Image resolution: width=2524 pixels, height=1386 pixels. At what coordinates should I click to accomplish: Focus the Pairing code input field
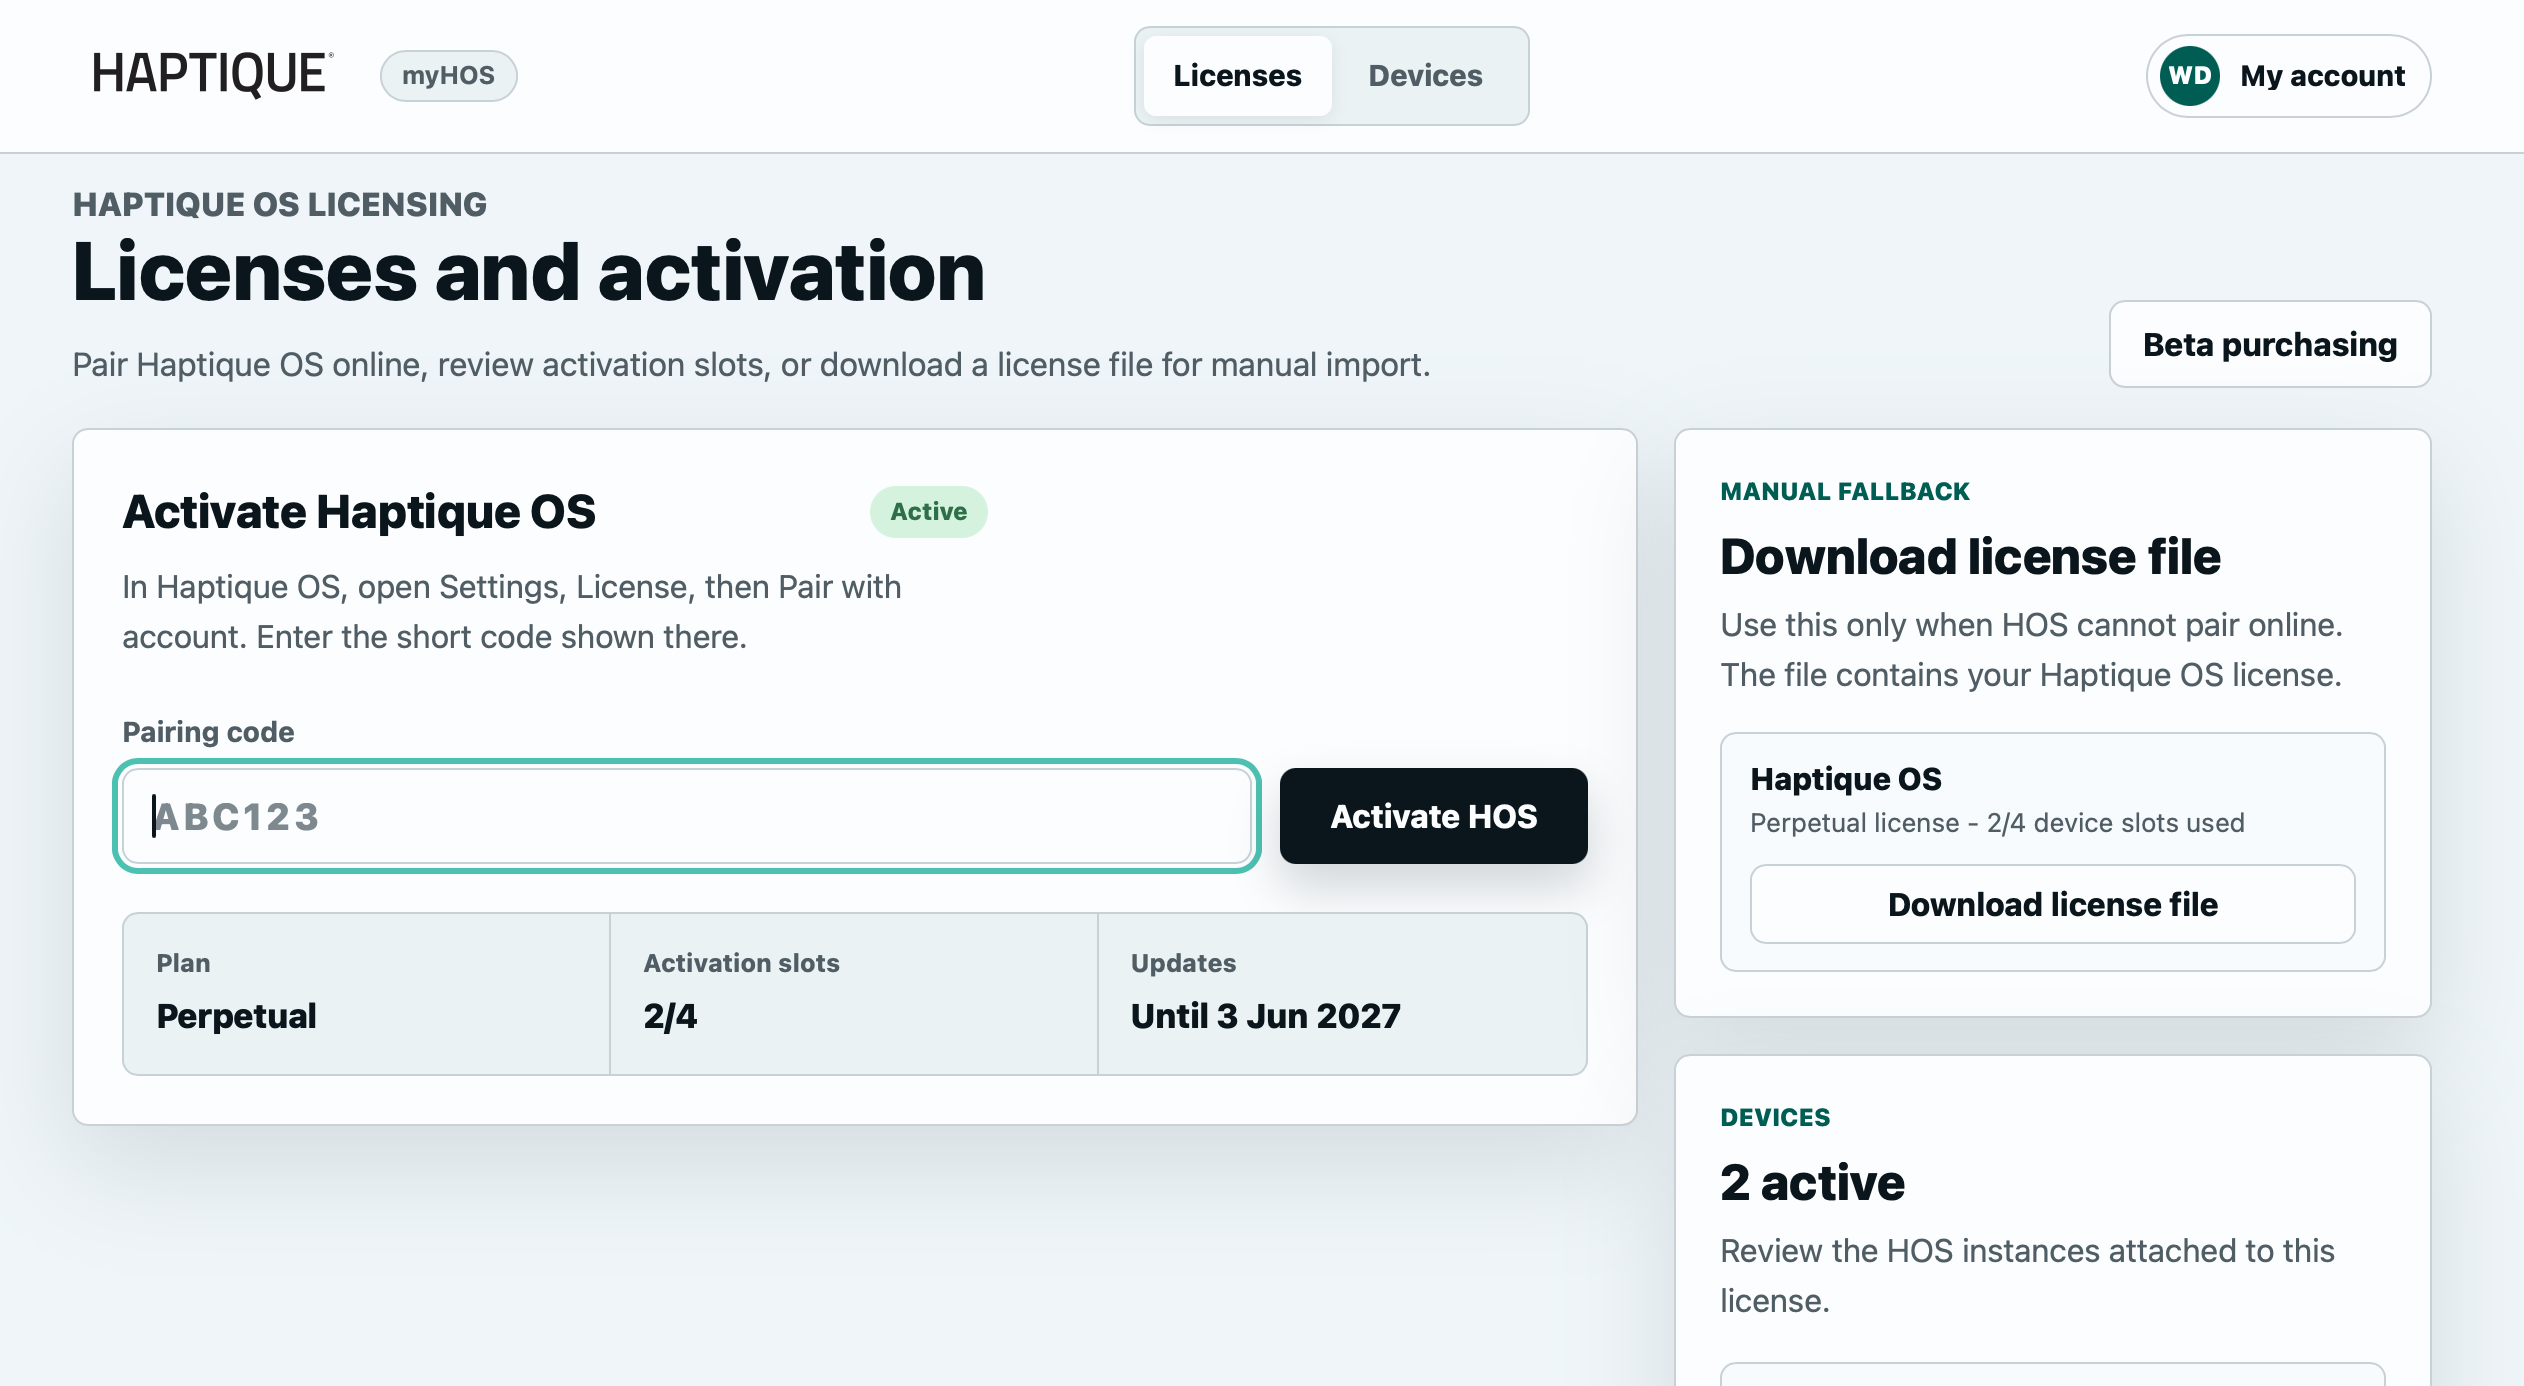pos(687,816)
